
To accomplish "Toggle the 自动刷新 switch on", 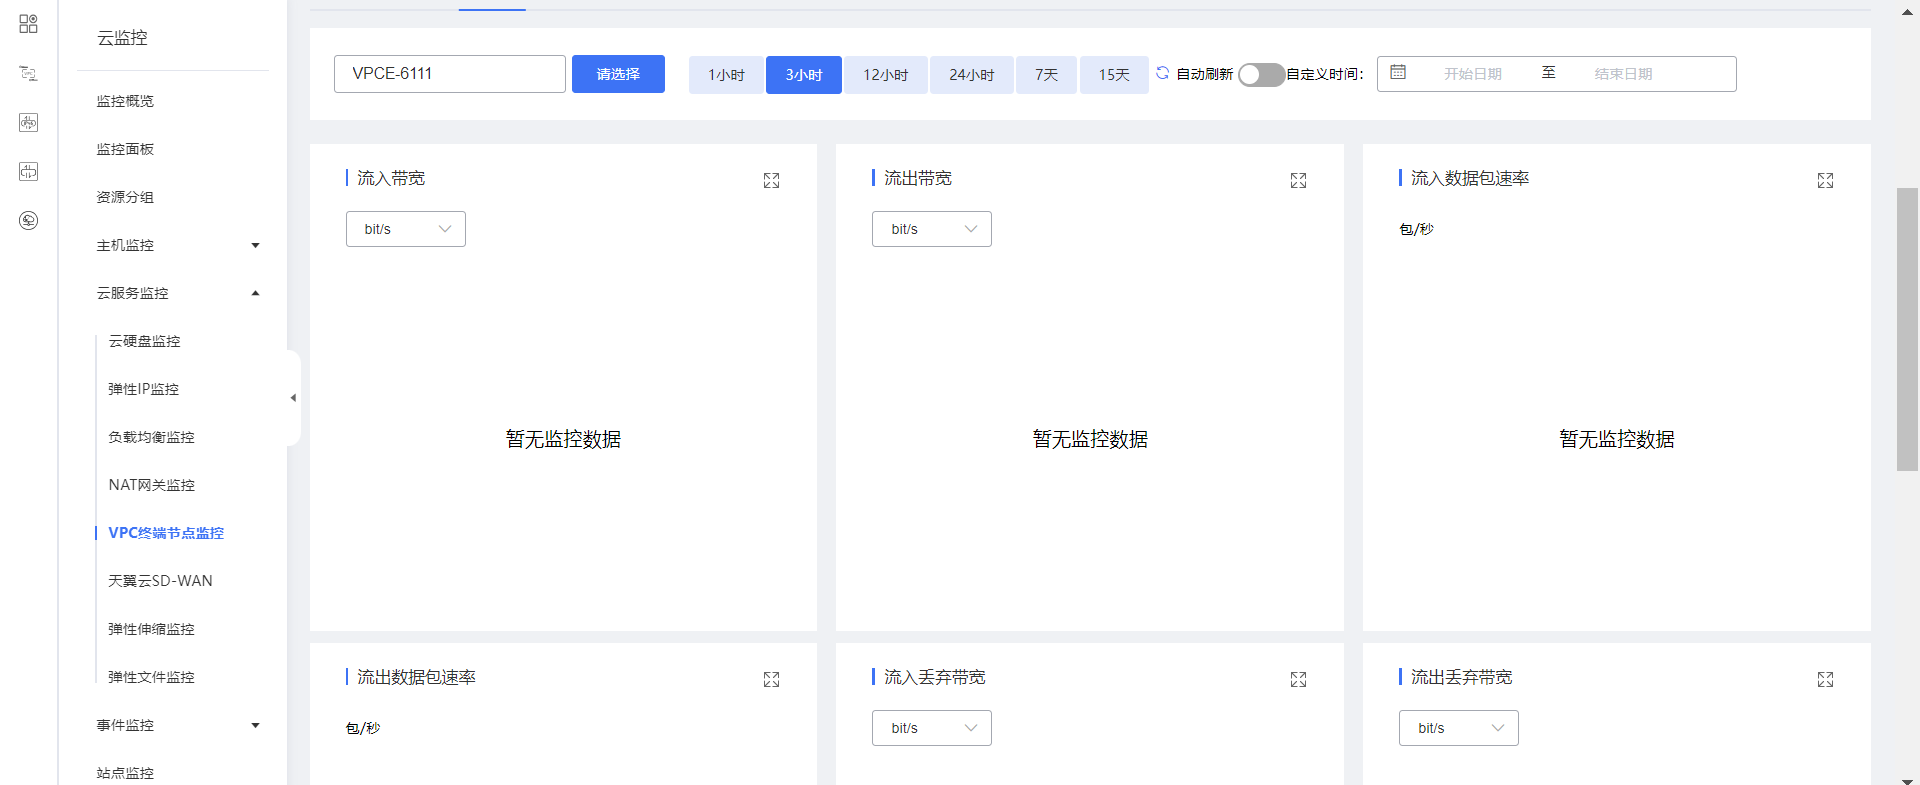I will coord(1260,75).
